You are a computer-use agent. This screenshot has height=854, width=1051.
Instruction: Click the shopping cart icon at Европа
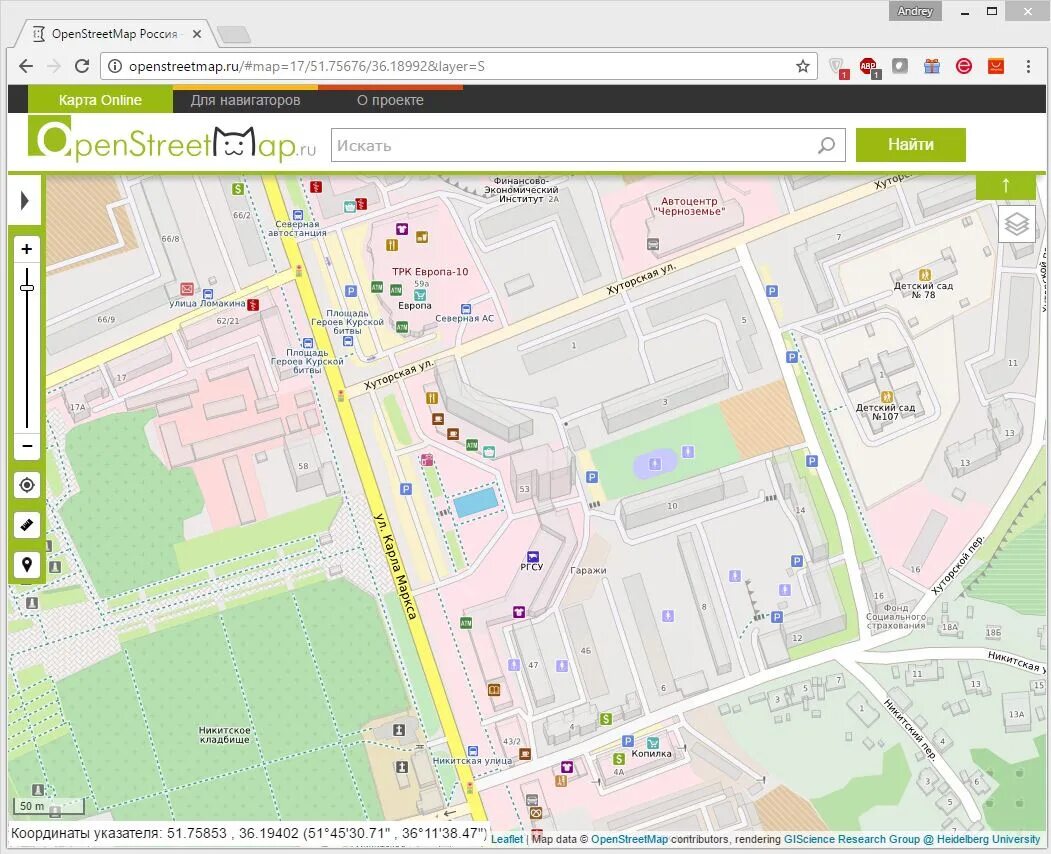[x=420, y=295]
